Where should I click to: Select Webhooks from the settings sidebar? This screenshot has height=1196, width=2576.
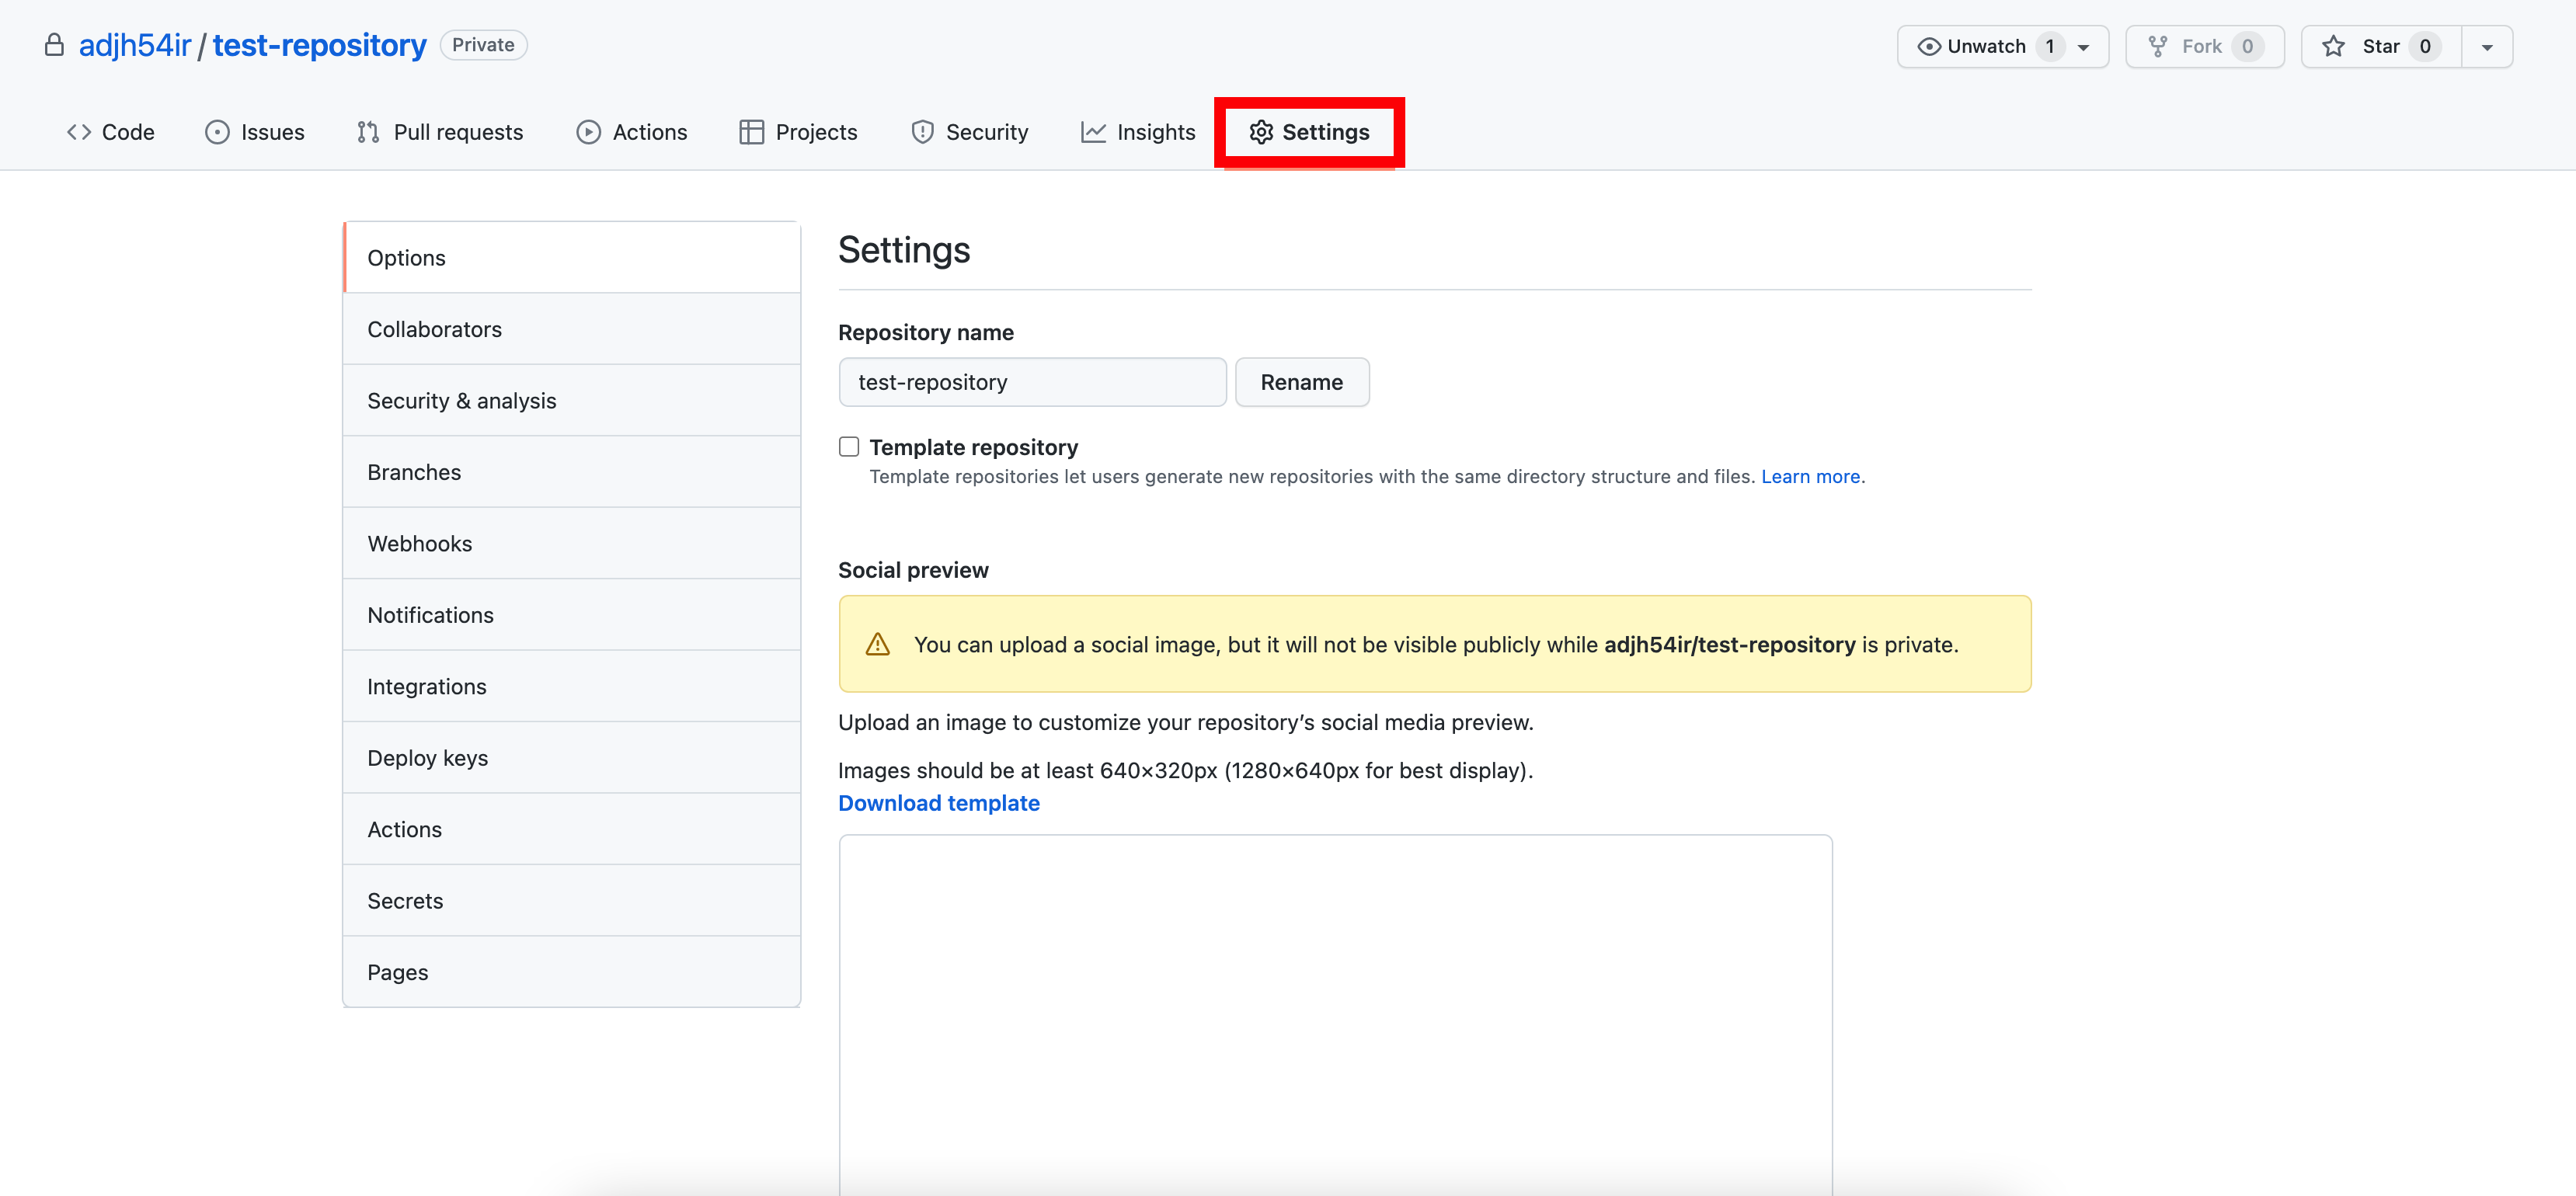pyautogui.click(x=419, y=543)
